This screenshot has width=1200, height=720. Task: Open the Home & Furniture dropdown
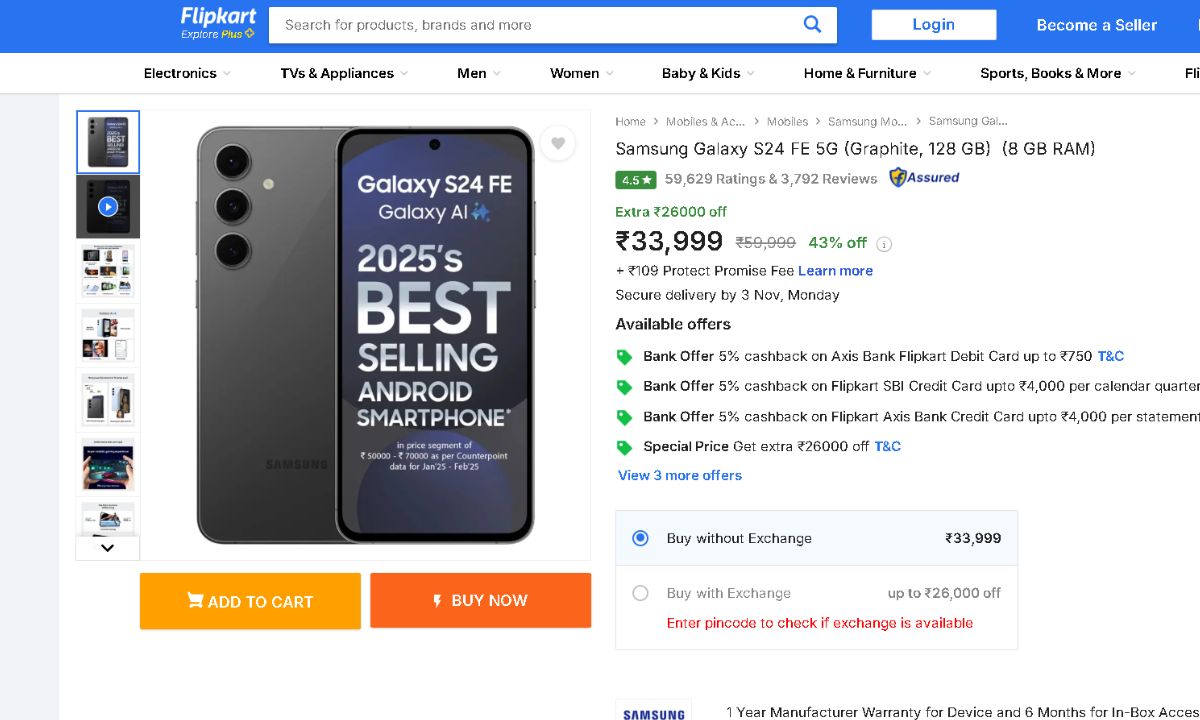pyautogui.click(x=867, y=73)
